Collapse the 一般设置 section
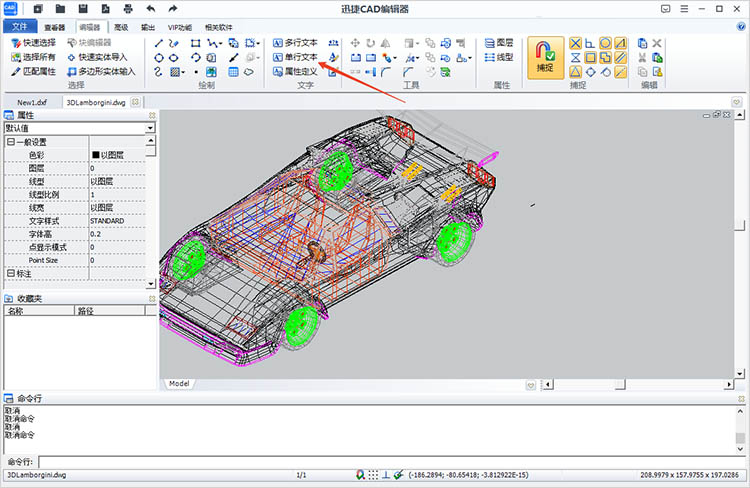Viewport: 750px width, 488px height. [x=11, y=142]
